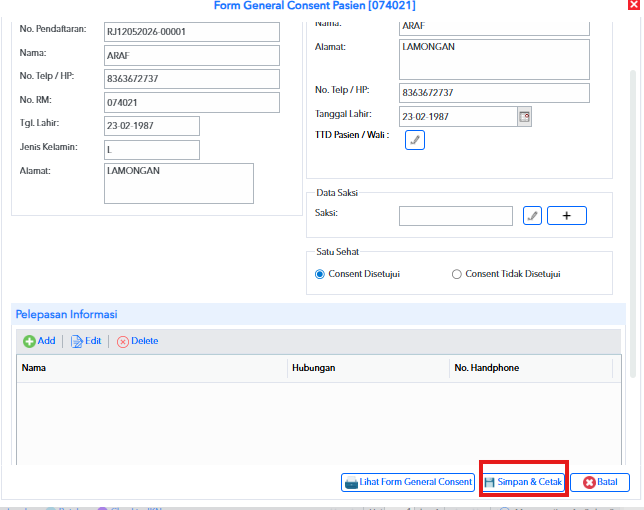Open the Saksi signature pen button
644x510 pixels.
click(532, 216)
